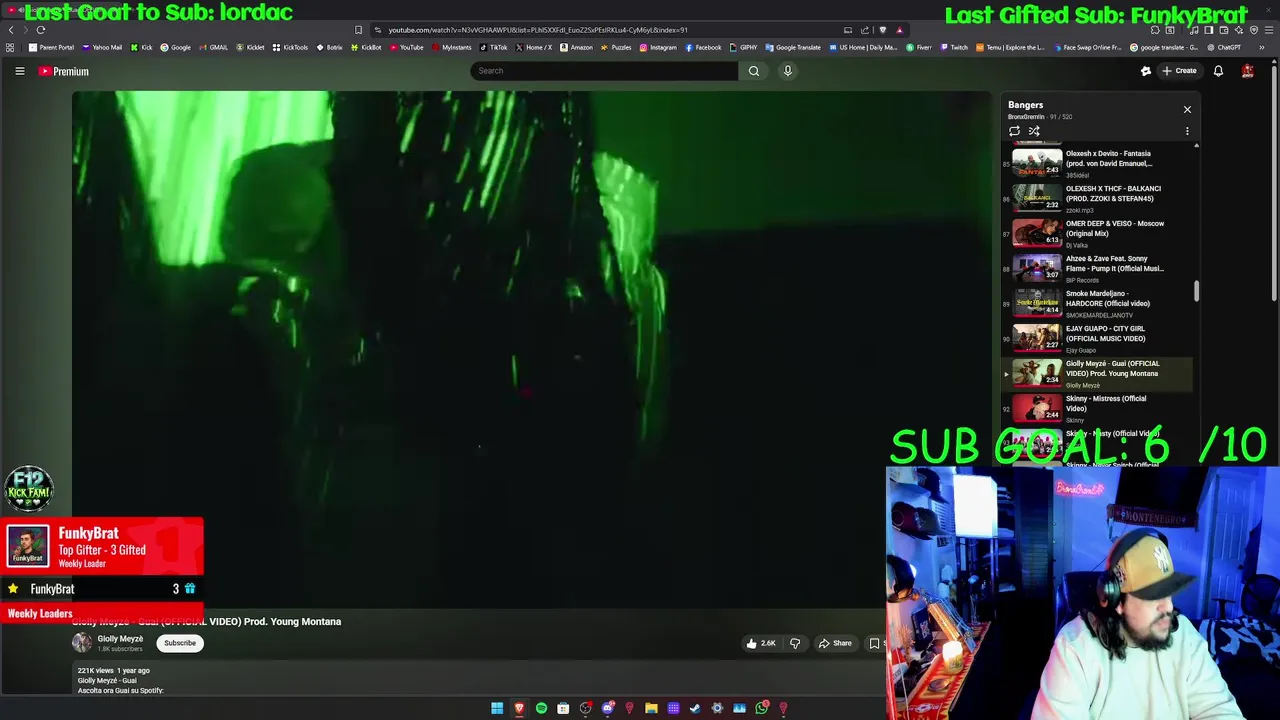Image resolution: width=1280 pixels, height=720 pixels.
Task: Open Twitch bookmark
Action: (953, 47)
